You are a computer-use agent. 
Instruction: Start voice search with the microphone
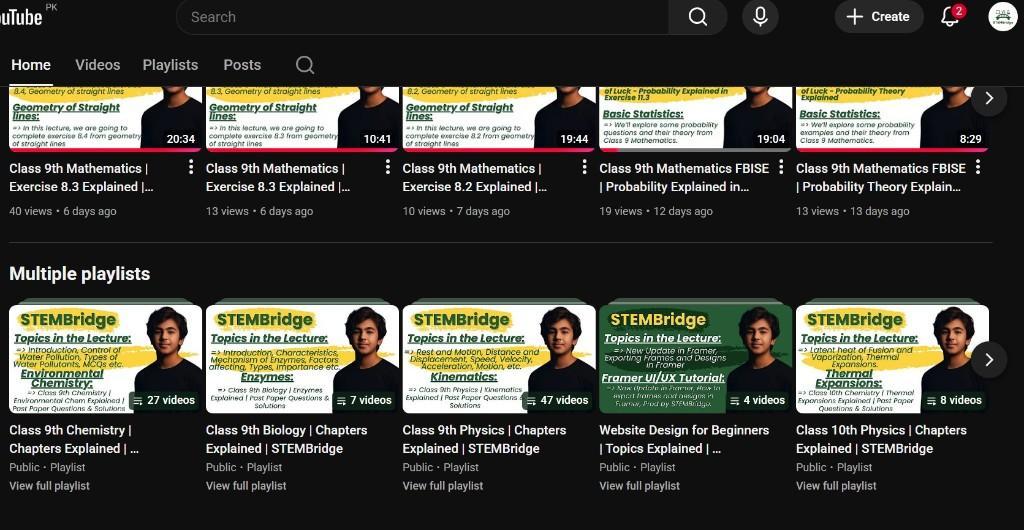[x=760, y=17]
